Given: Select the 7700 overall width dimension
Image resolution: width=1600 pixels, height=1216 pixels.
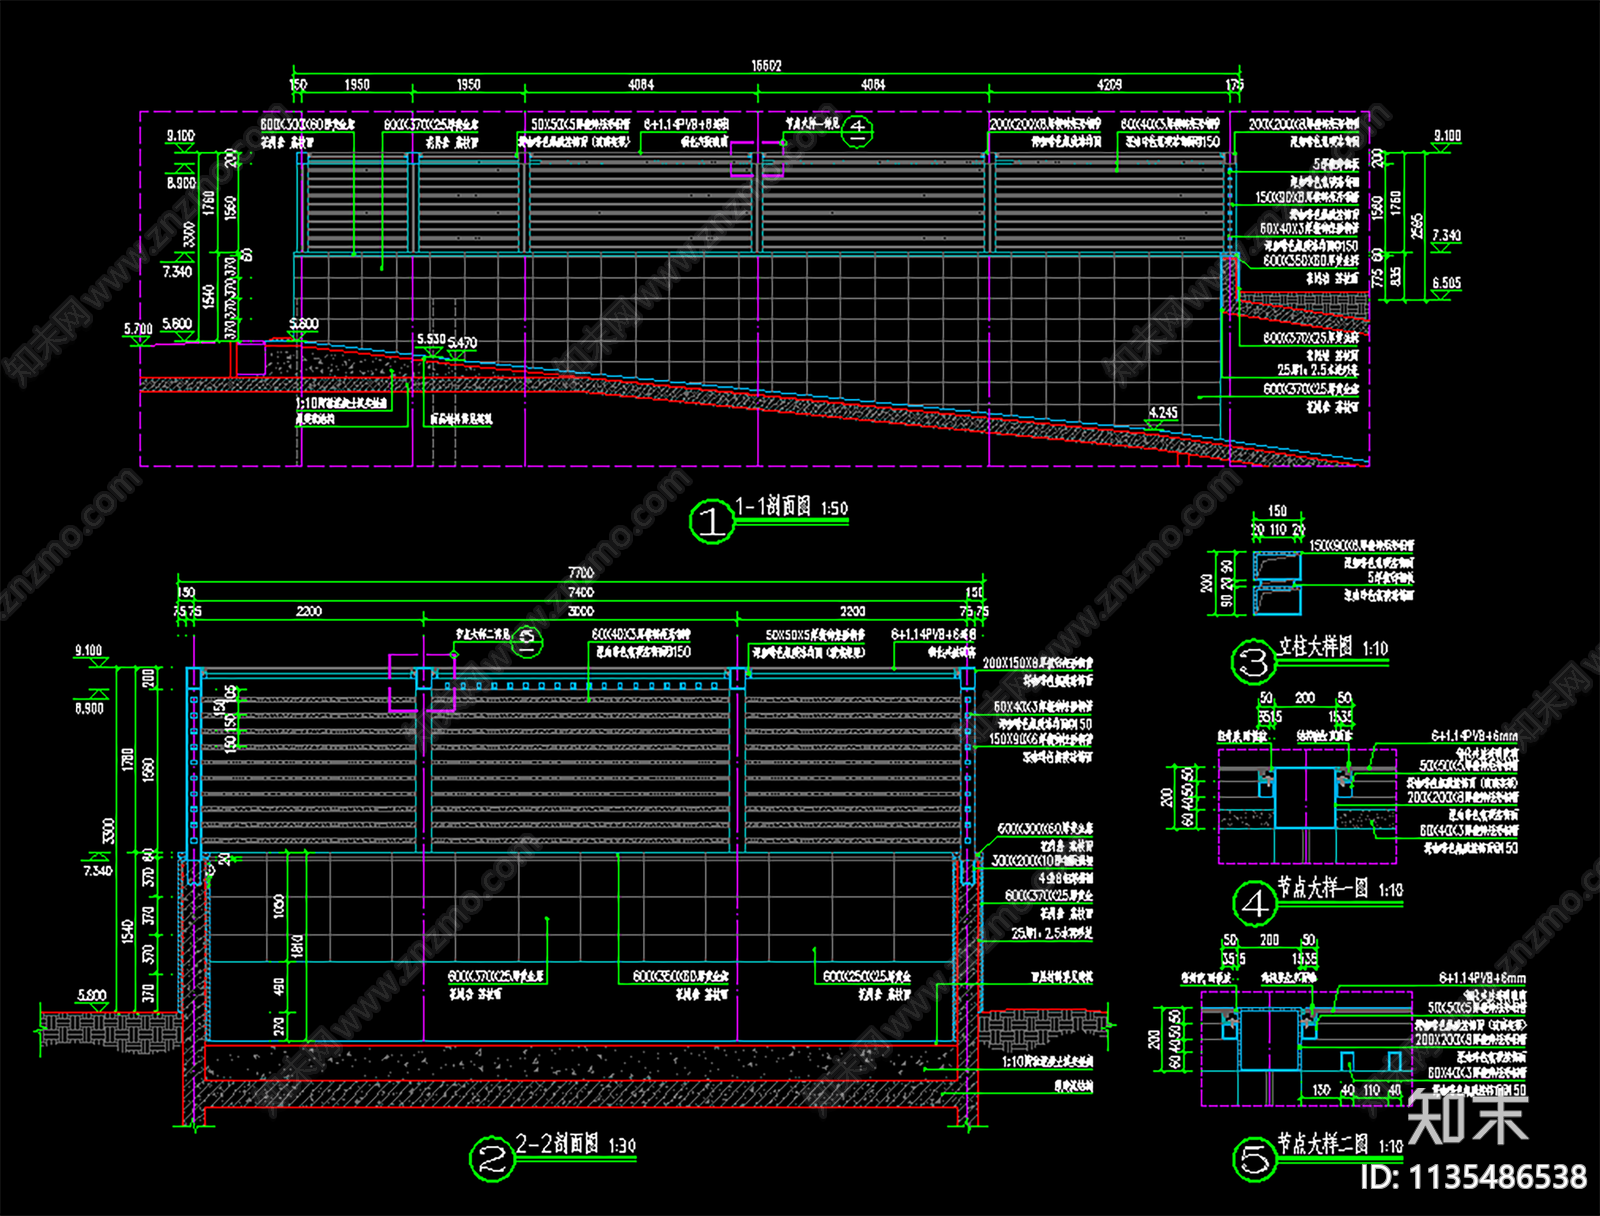Looking at the screenshot, I should click(x=581, y=573).
